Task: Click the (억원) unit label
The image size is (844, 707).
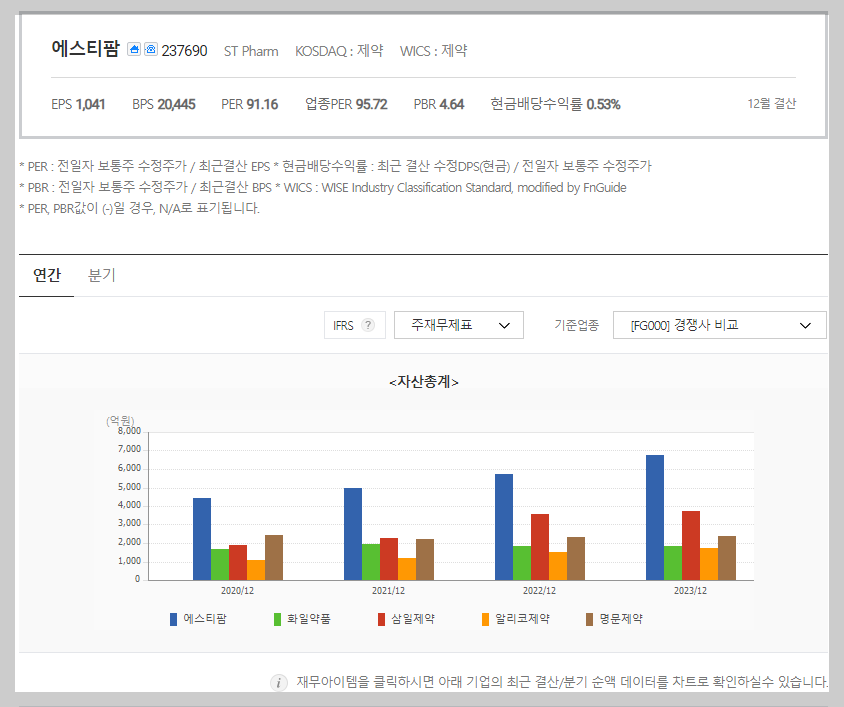Action: 120,420
